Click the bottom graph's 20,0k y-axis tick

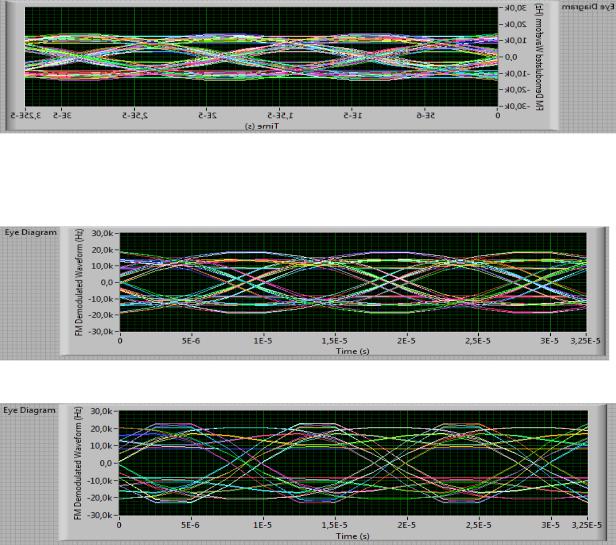point(102,429)
